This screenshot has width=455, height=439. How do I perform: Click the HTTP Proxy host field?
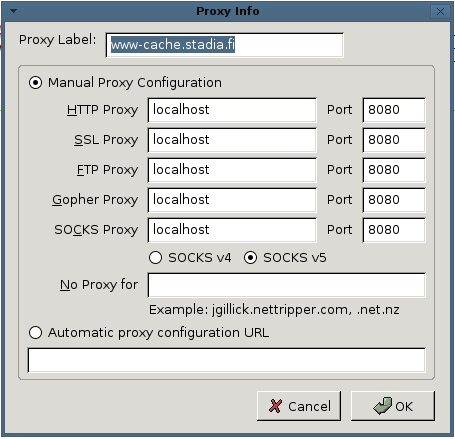[x=232, y=110]
